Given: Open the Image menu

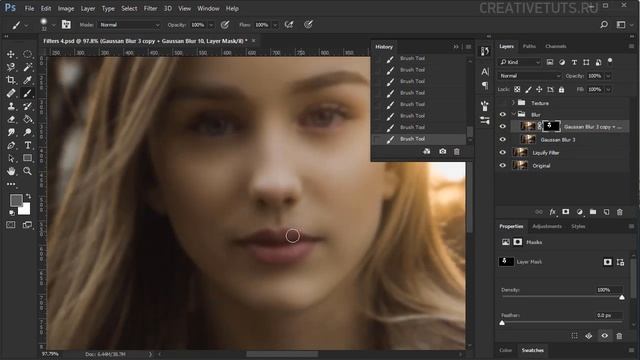Looking at the screenshot, I should coord(66,9).
